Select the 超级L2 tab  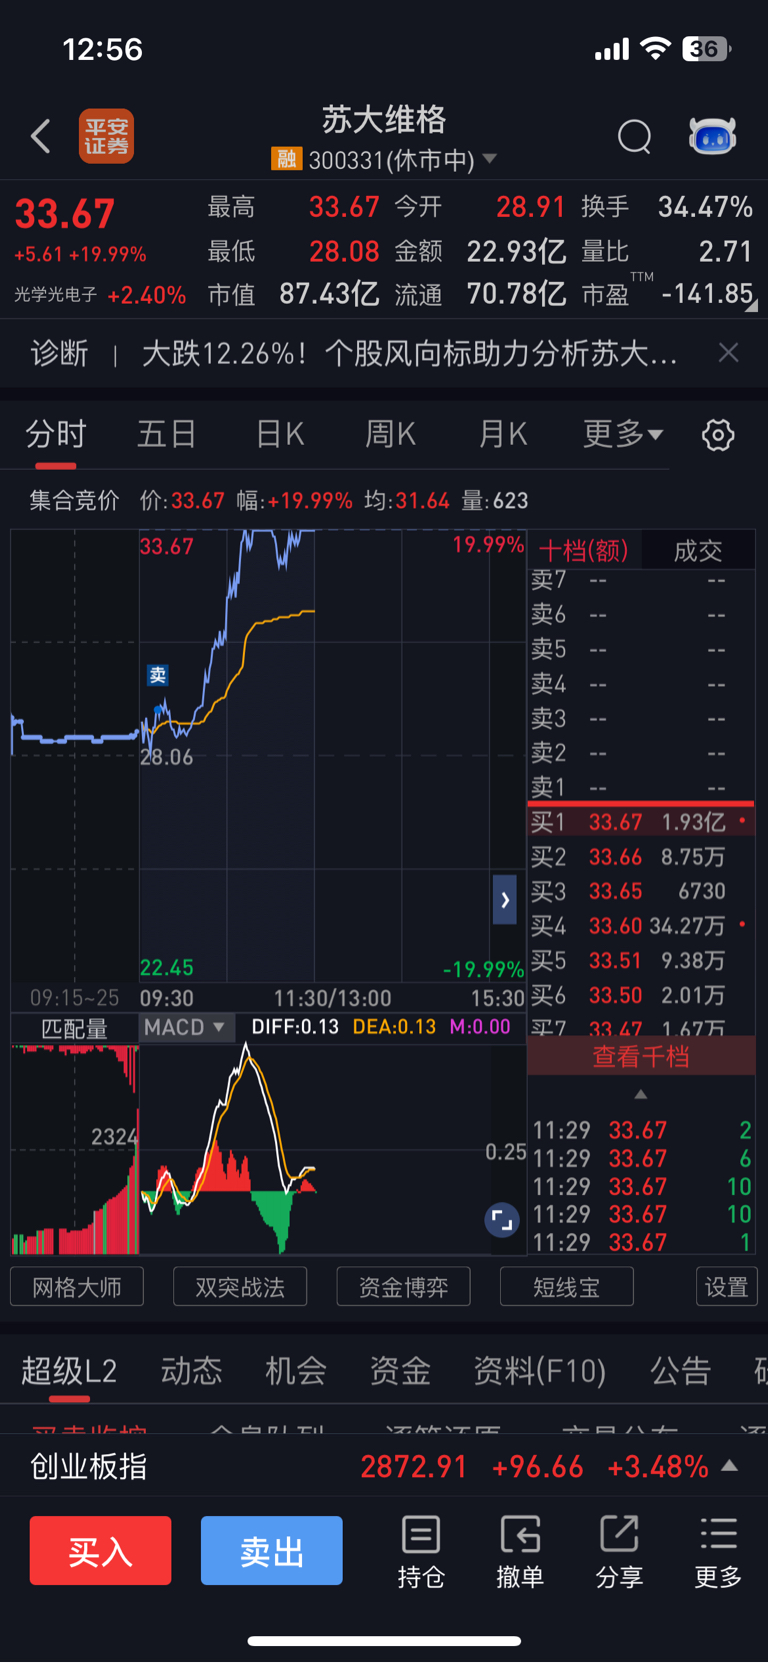[69, 1371]
